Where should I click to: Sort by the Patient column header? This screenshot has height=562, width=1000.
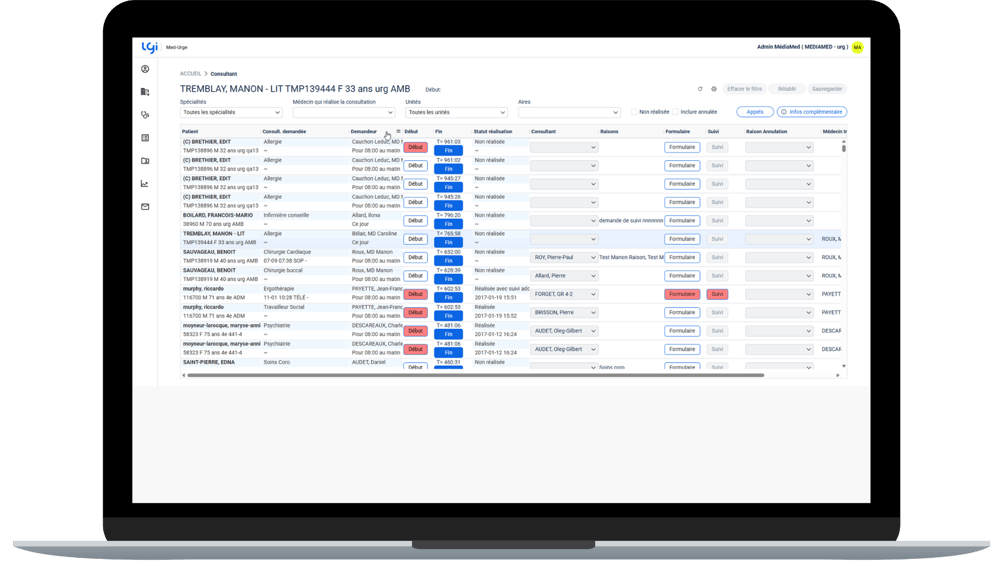pyautogui.click(x=190, y=131)
